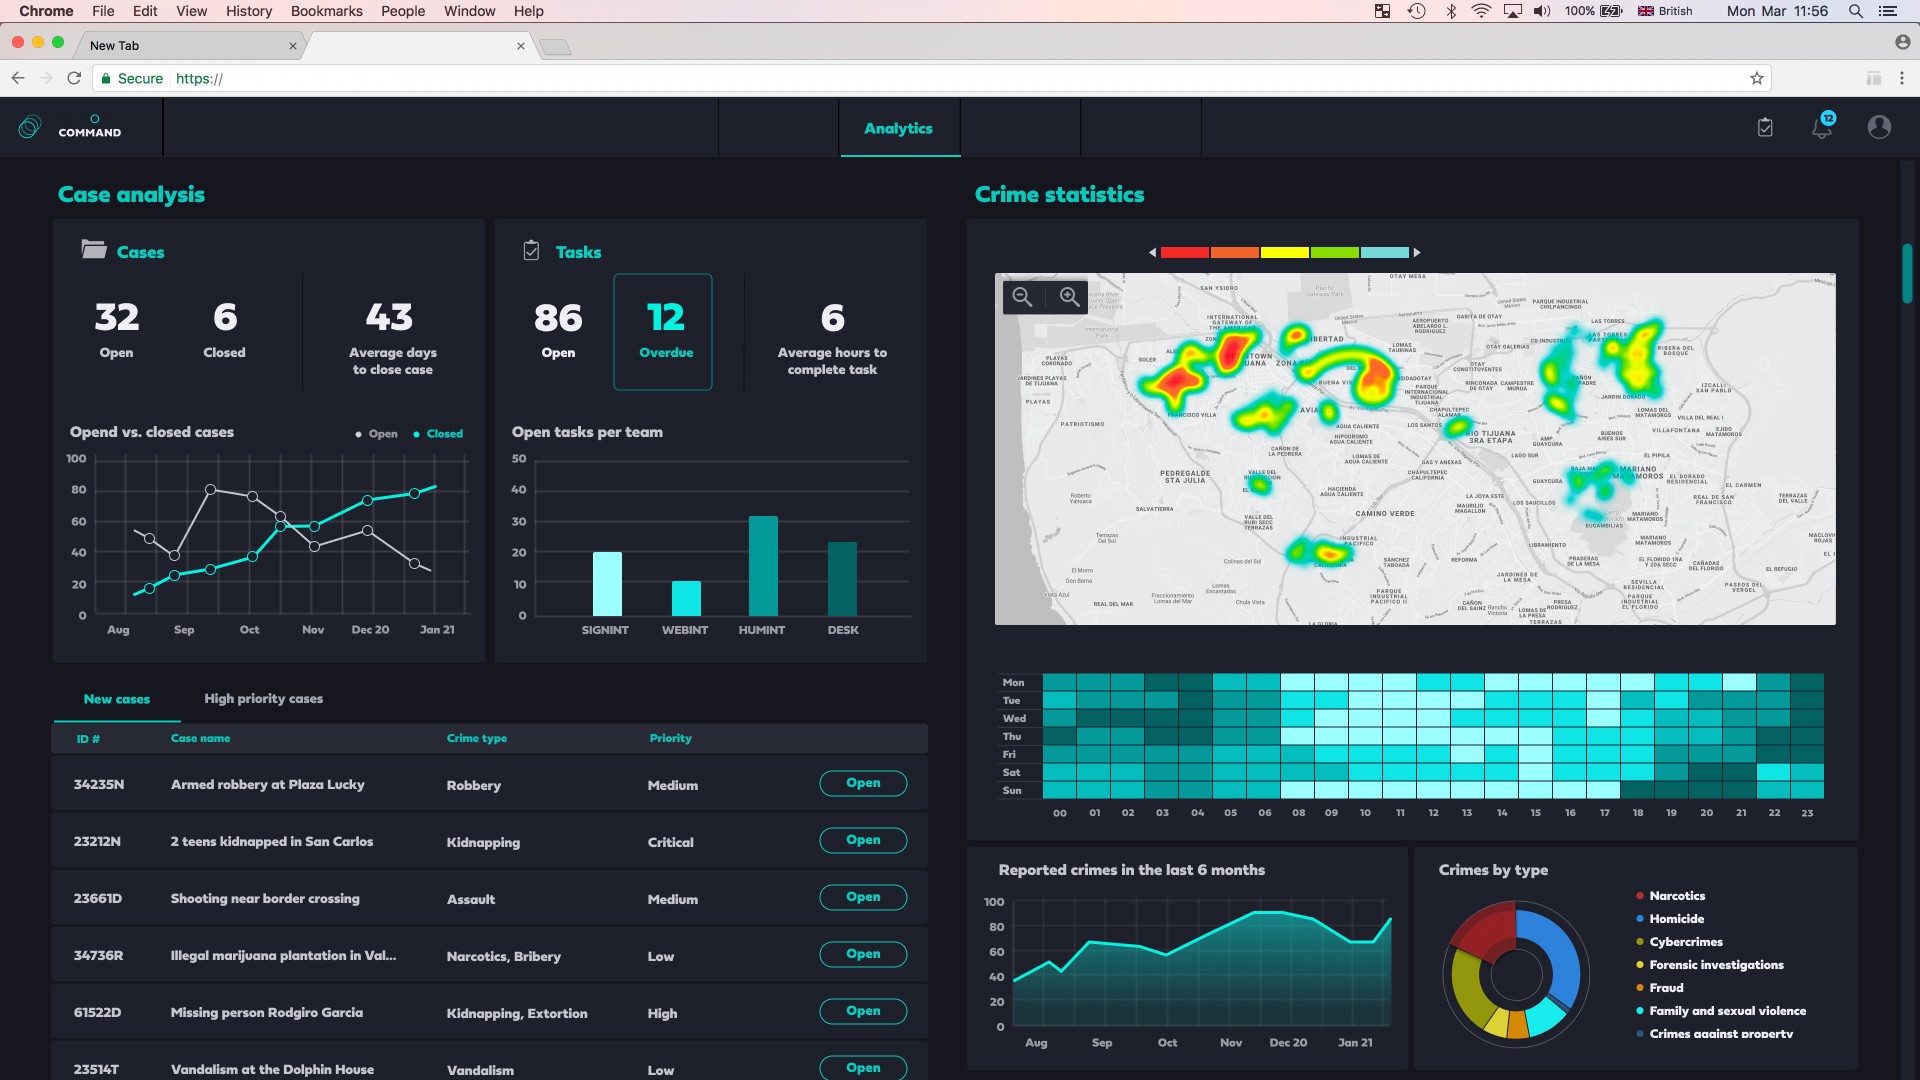This screenshot has width=1920, height=1080.
Task: Open Chrome's three-dot menu
Action: (x=1902, y=78)
